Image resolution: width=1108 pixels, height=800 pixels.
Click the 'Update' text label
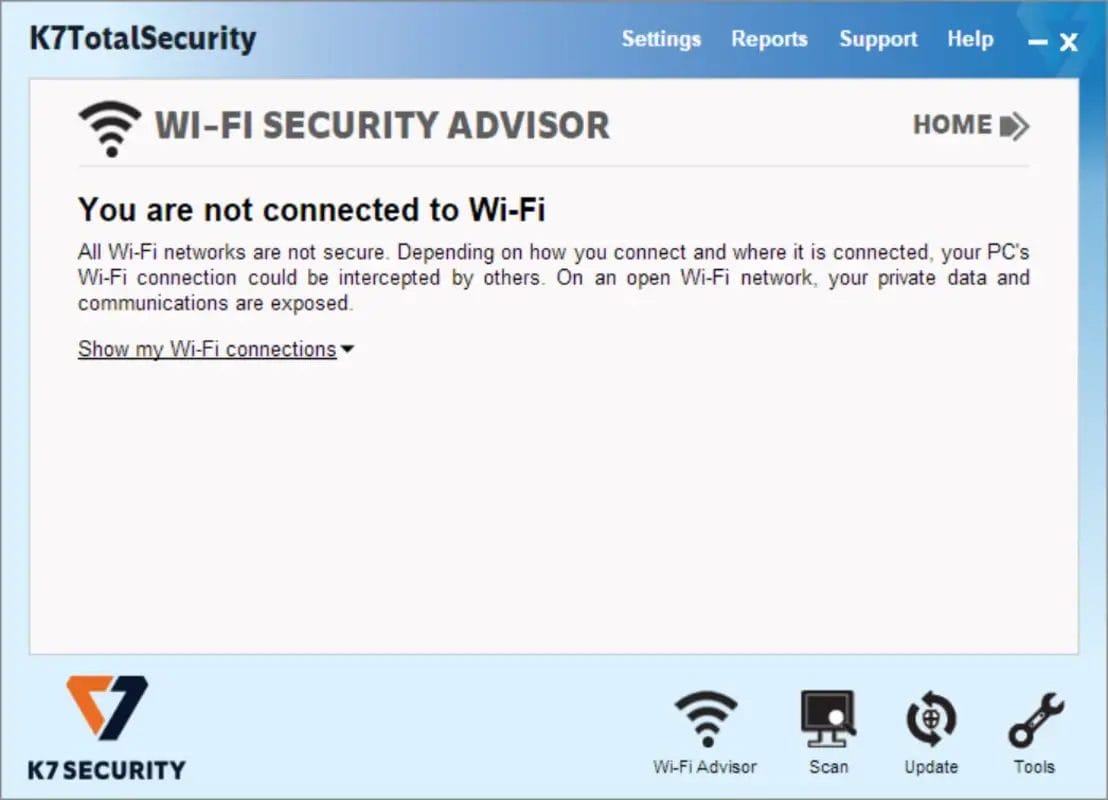(x=931, y=767)
